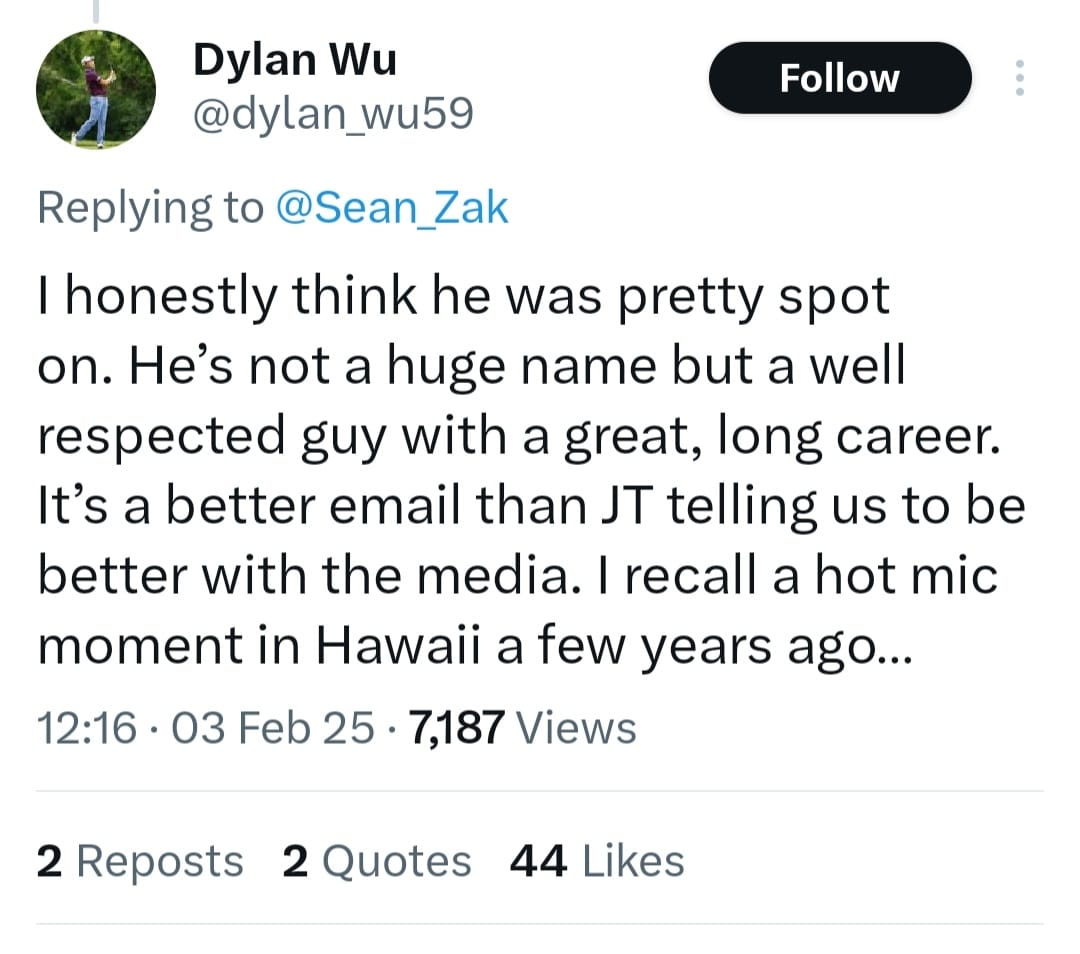Open the 2 Quotes list

pyautogui.click(x=376, y=861)
